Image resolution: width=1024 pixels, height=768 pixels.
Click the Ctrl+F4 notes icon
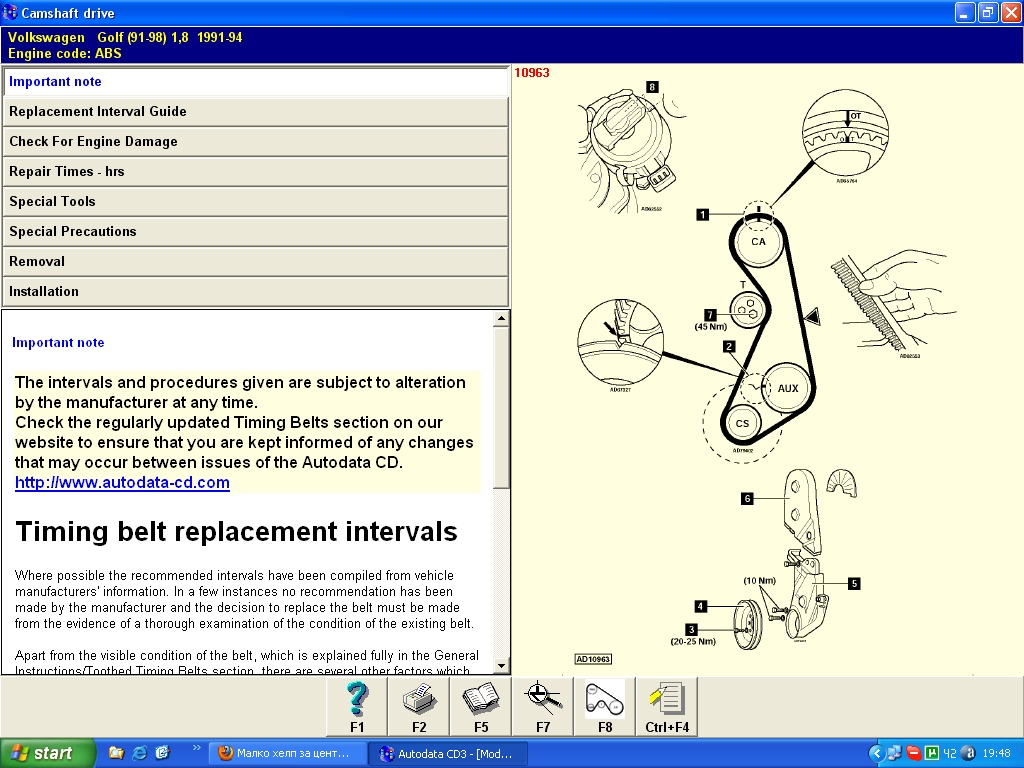(x=666, y=706)
